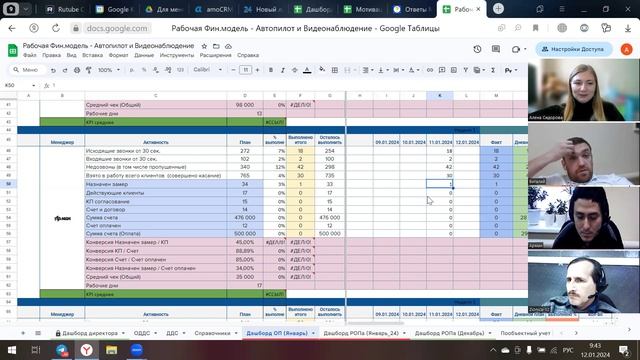Open File Explorer from the taskbar

point(111,350)
